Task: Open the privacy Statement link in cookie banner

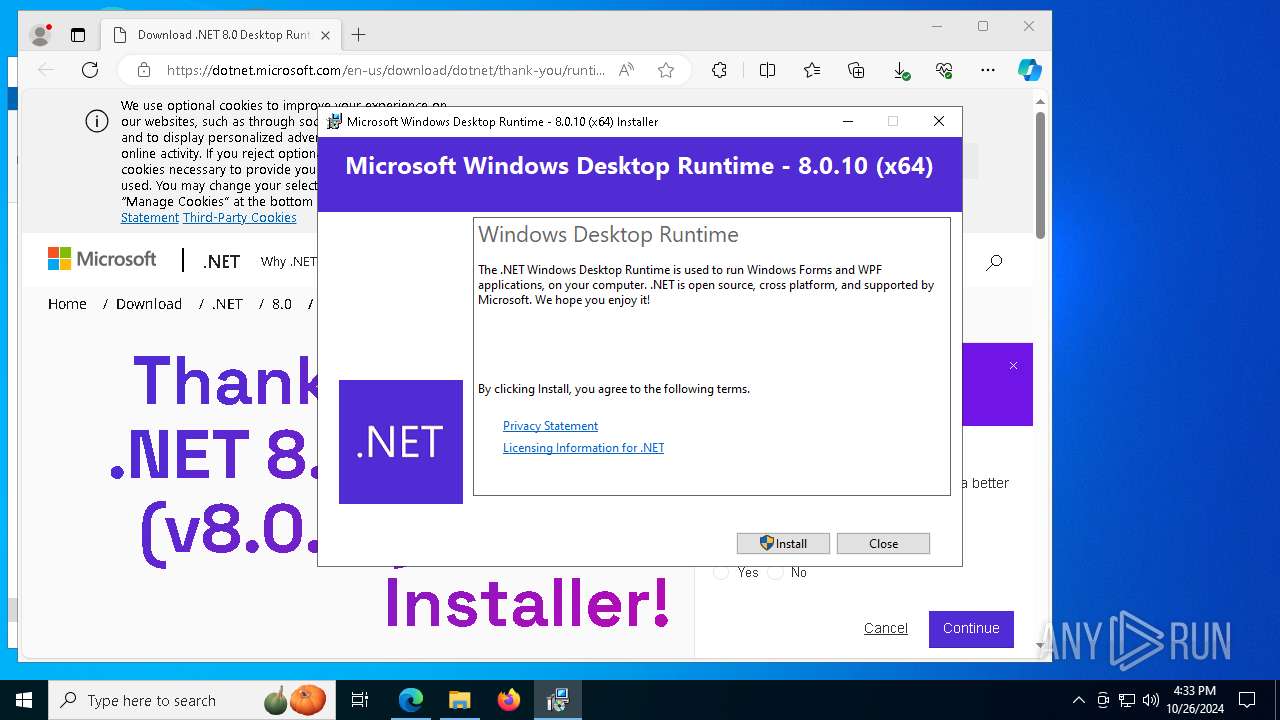Action: pos(150,218)
